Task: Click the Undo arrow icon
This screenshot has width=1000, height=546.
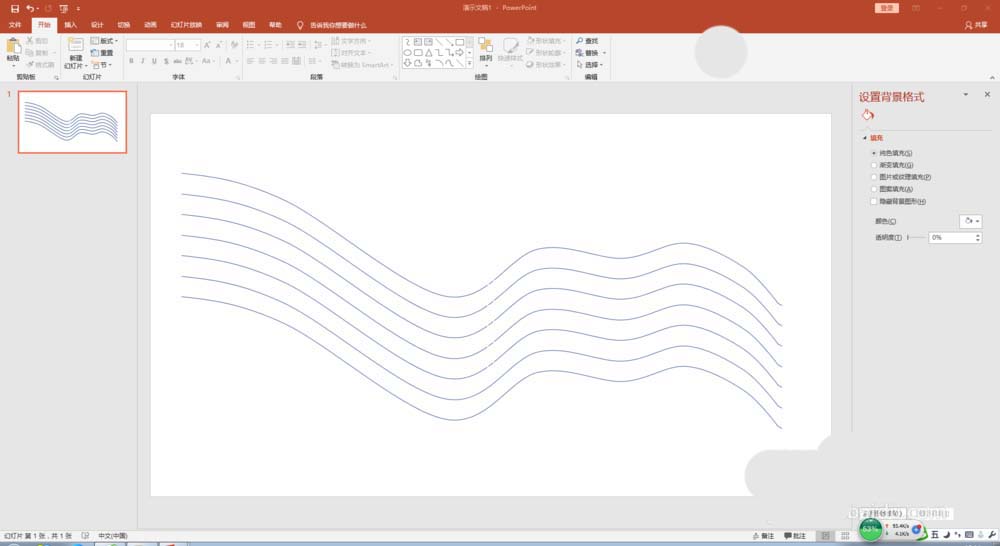Action: pos(30,8)
